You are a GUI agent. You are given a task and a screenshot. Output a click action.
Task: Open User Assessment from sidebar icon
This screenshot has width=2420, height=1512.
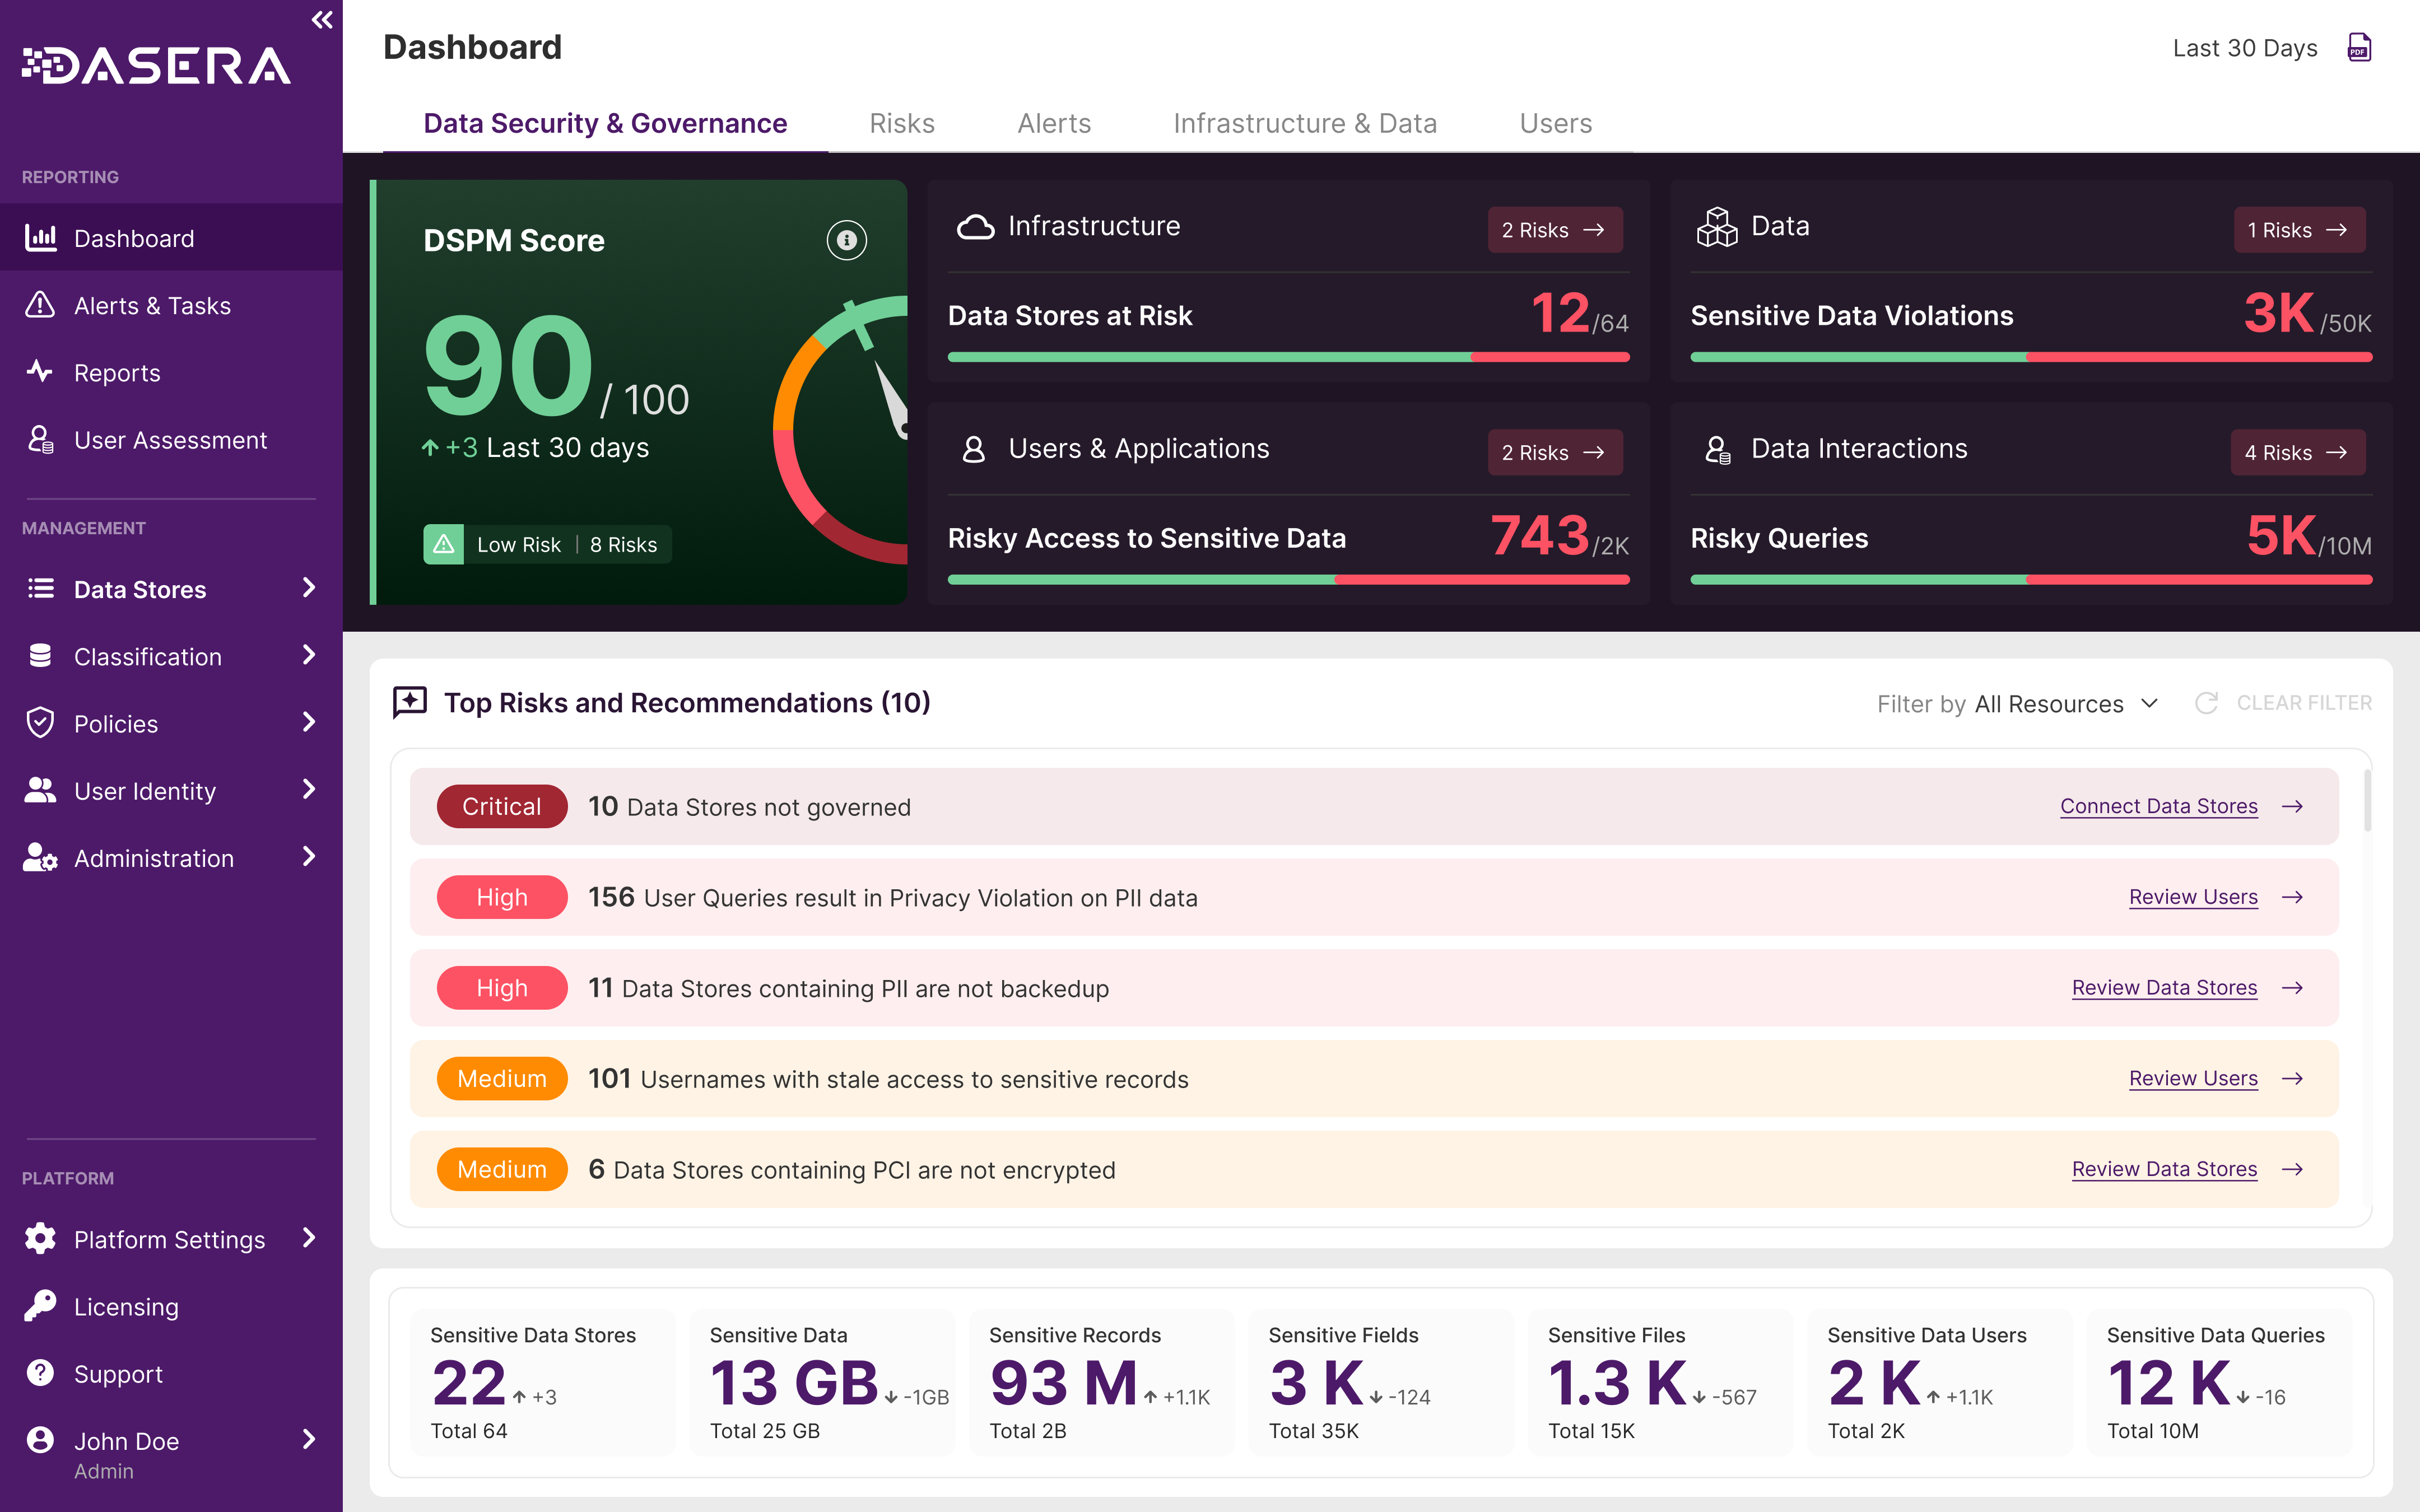click(x=40, y=440)
